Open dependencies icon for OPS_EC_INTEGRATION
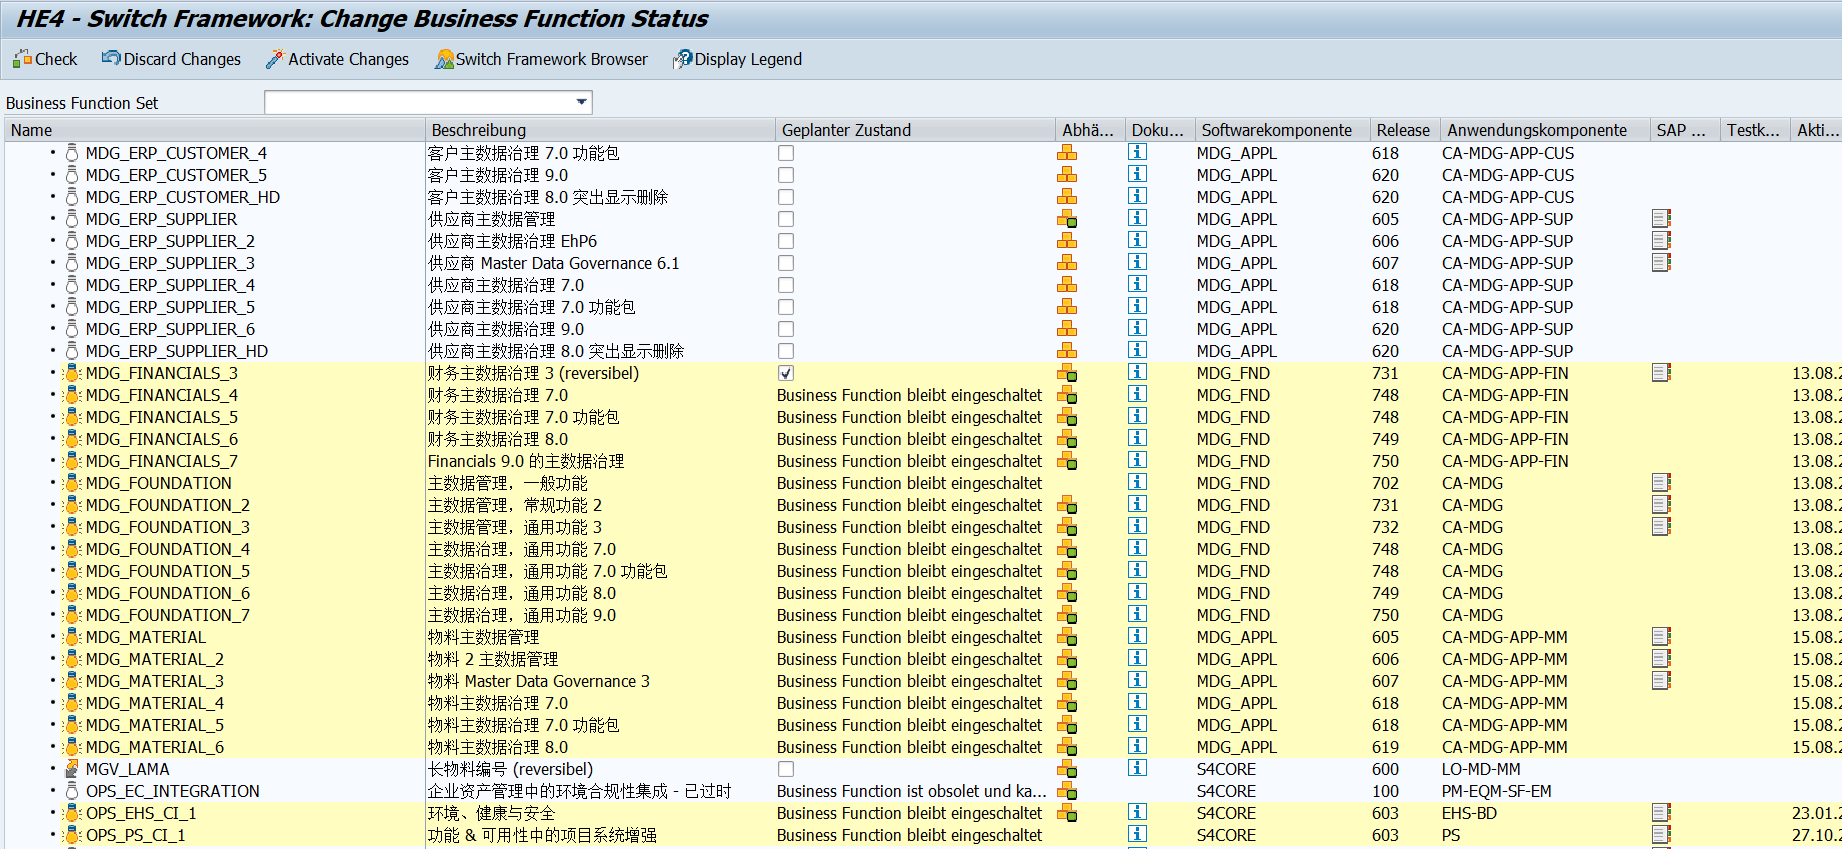1842x849 pixels. pos(1067,791)
